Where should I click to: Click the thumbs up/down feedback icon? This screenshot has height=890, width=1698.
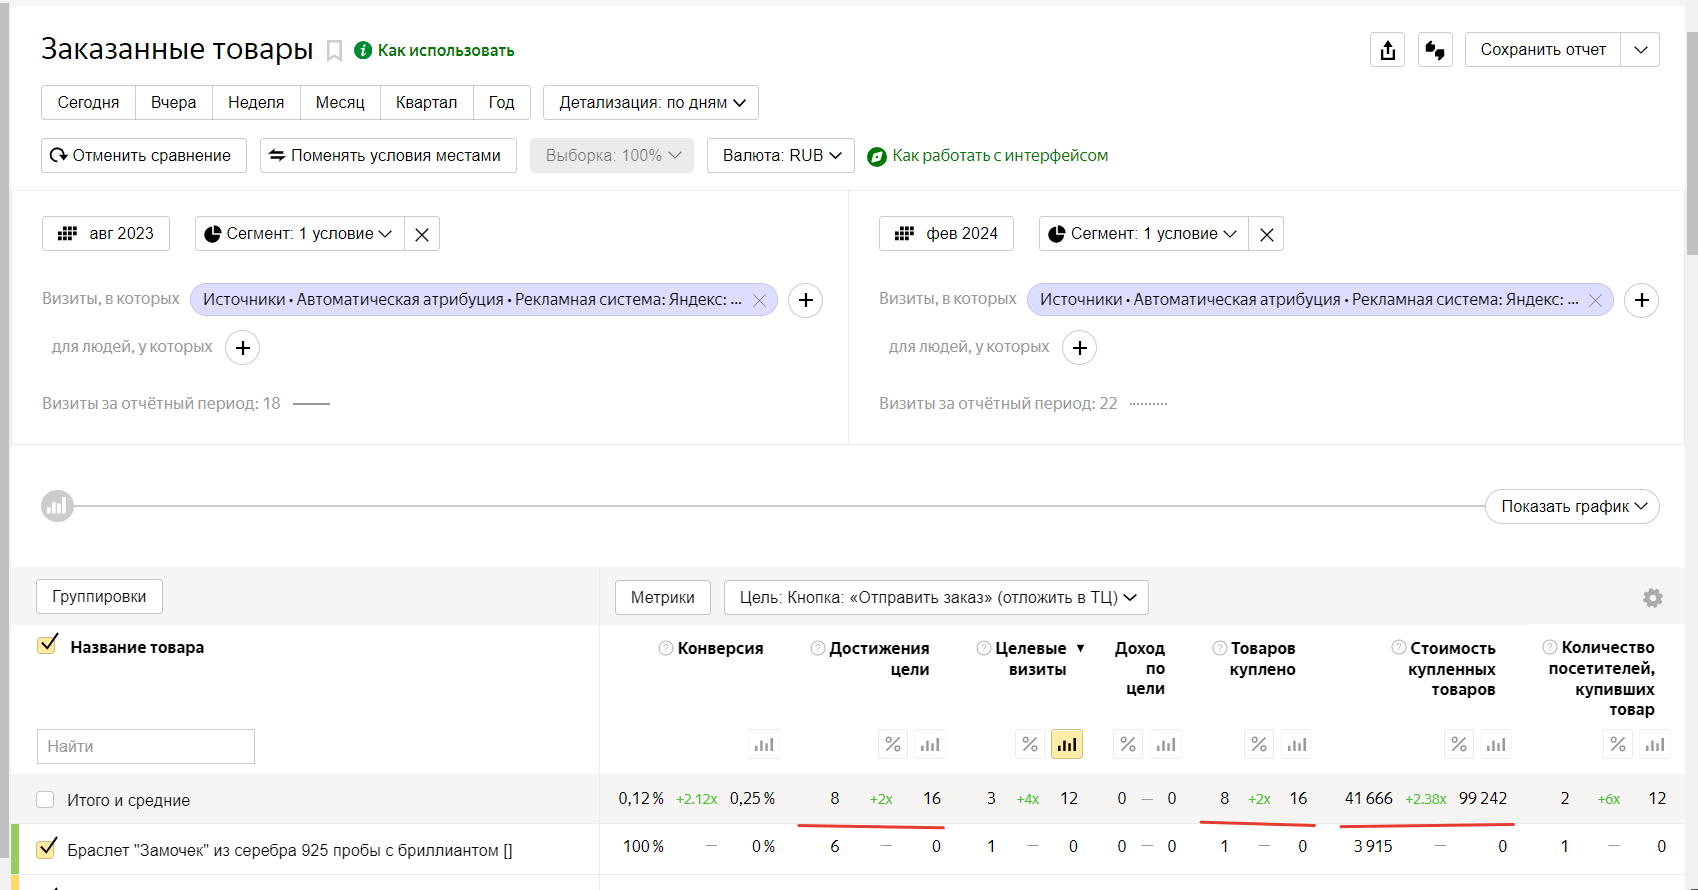click(x=1435, y=50)
